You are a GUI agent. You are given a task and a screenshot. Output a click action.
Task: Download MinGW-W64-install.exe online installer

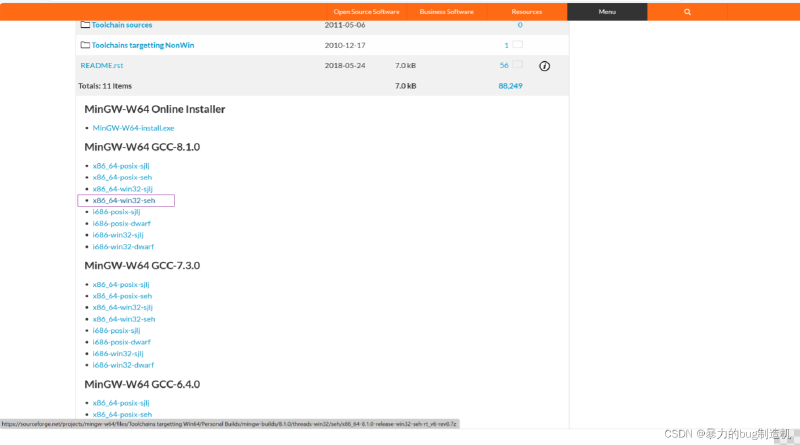[133, 128]
